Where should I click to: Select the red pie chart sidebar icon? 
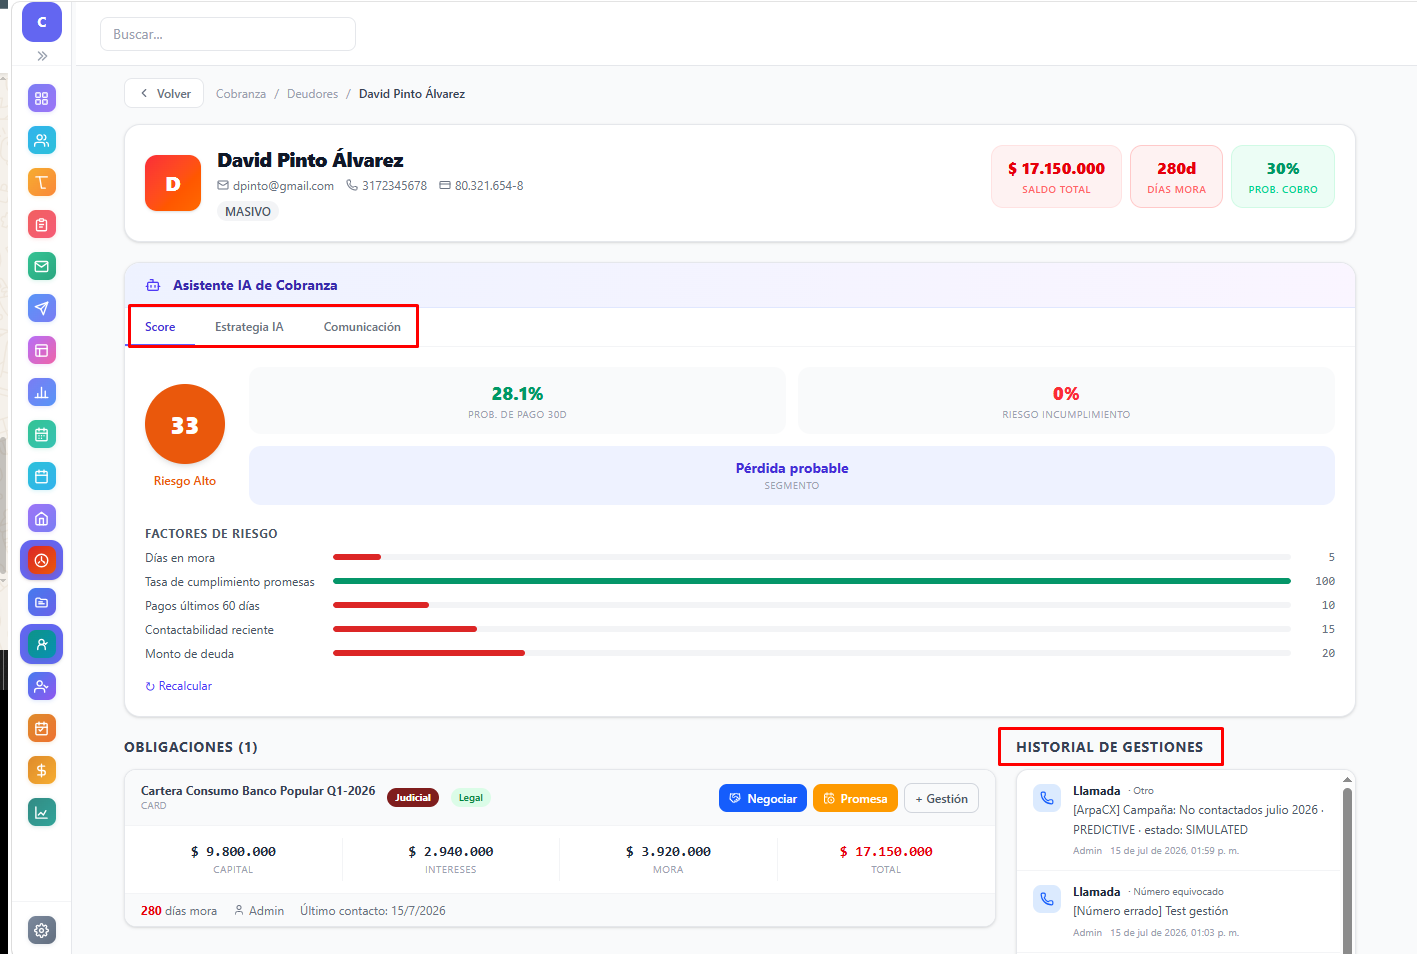point(42,560)
